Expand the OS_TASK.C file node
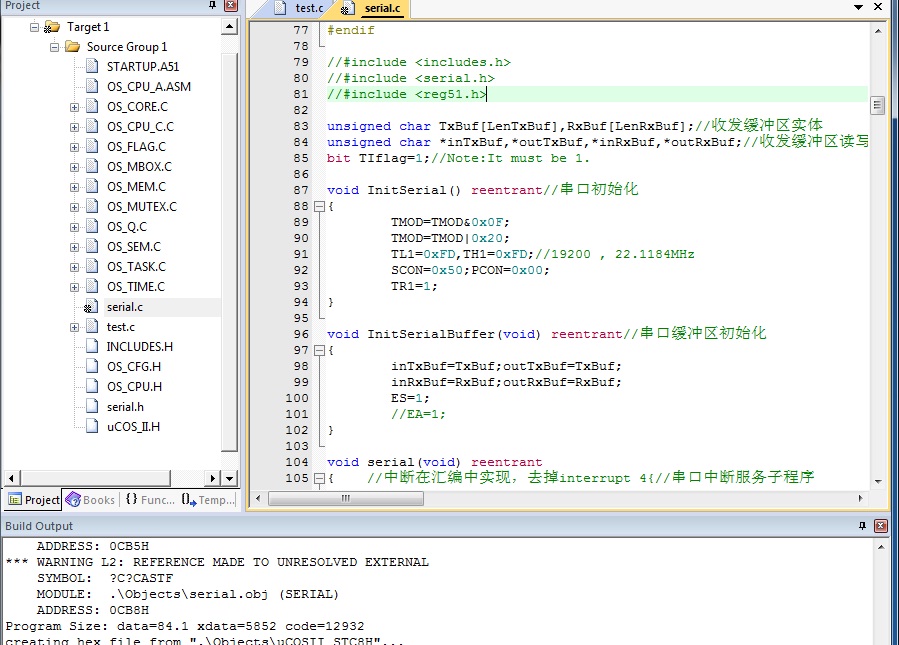Viewport: 899px width, 645px height. pyautogui.click(x=75, y=267)
